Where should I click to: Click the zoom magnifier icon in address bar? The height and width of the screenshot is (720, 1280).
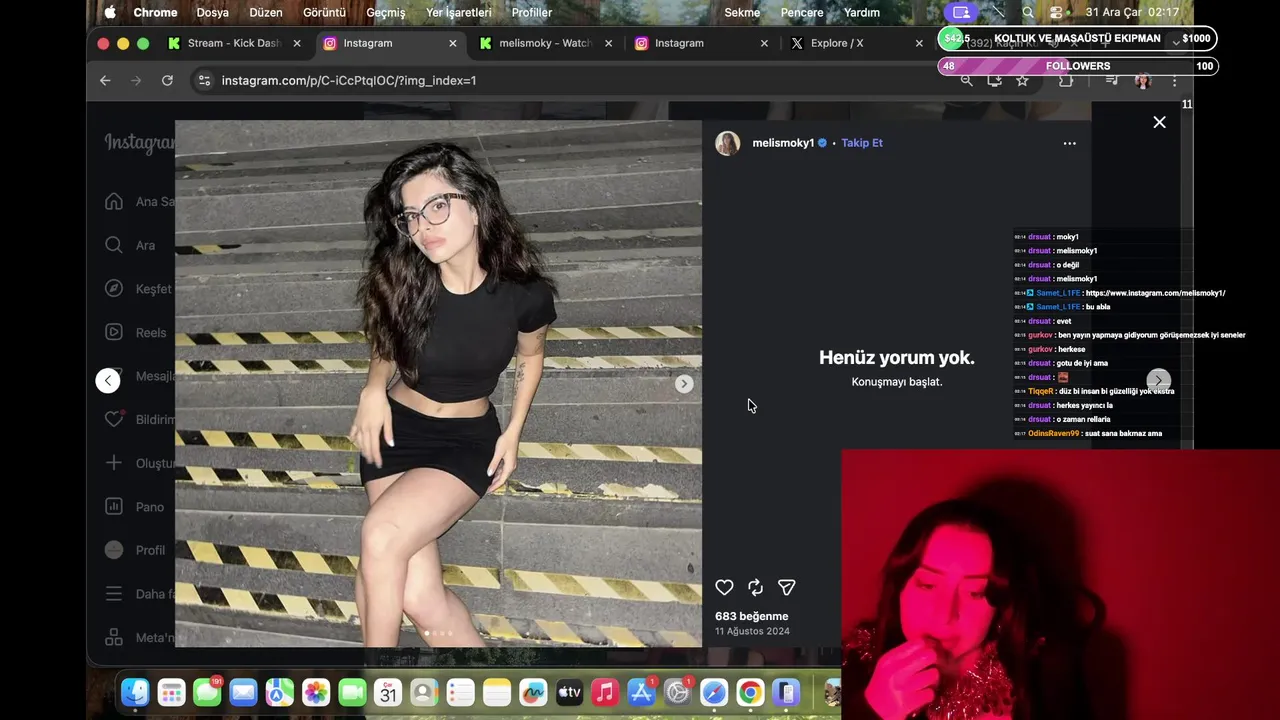tap(966, 80)
